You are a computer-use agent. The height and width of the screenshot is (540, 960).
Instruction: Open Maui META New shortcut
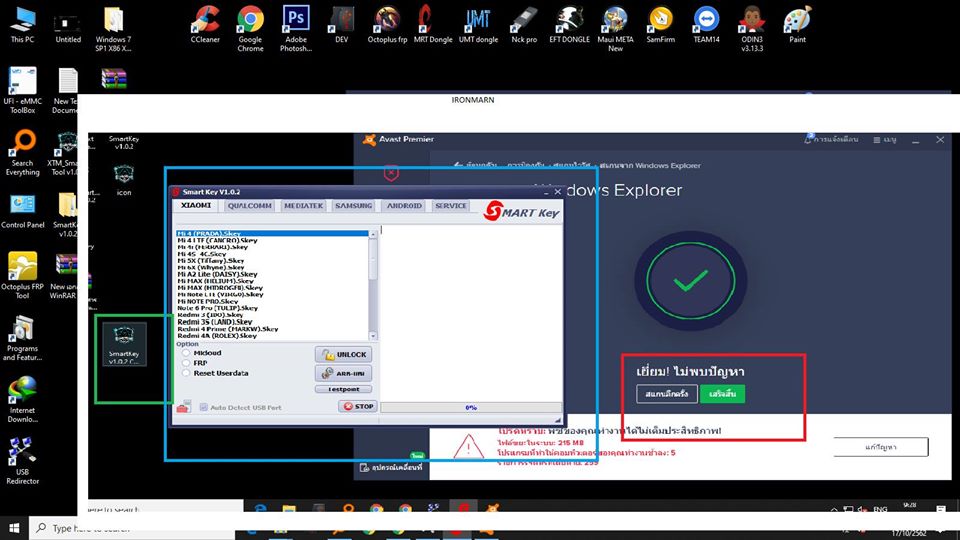point(615,28)
